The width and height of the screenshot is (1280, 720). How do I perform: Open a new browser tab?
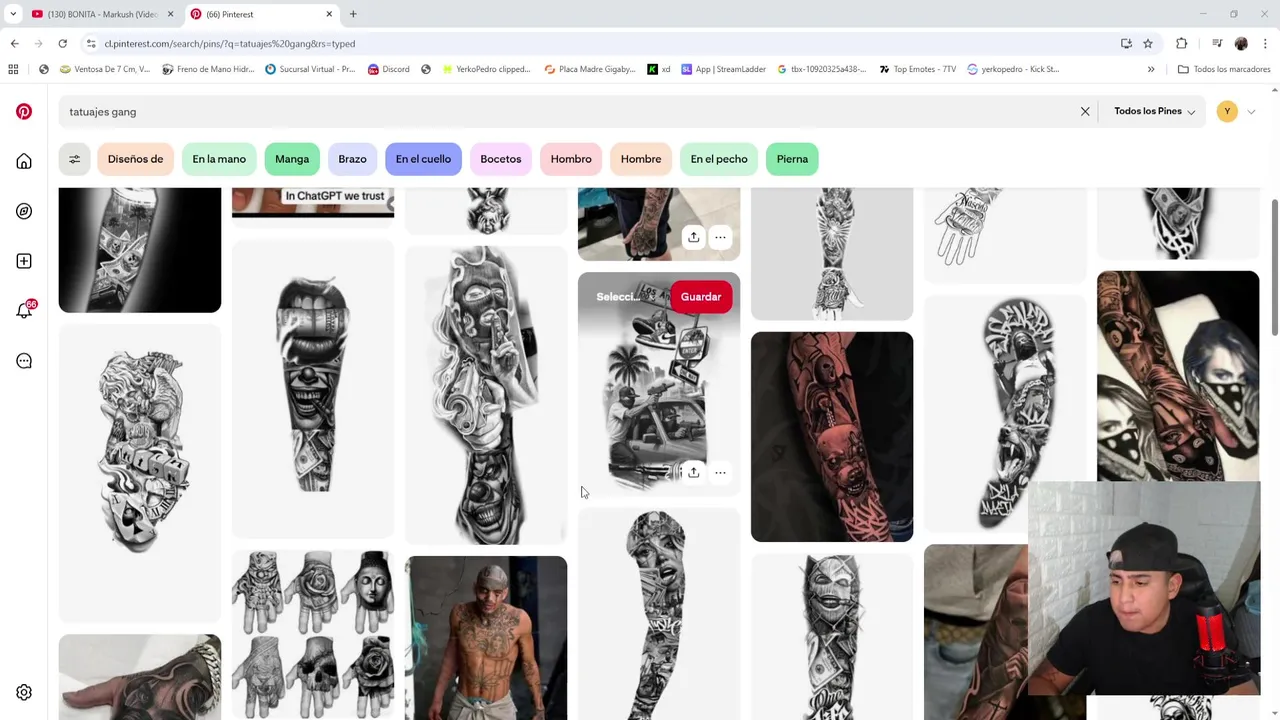353,14
